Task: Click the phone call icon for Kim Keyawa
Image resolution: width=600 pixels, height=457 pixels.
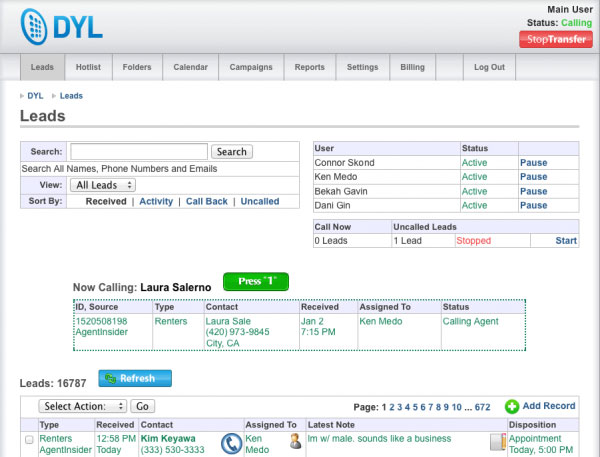Action: point(232,444)
